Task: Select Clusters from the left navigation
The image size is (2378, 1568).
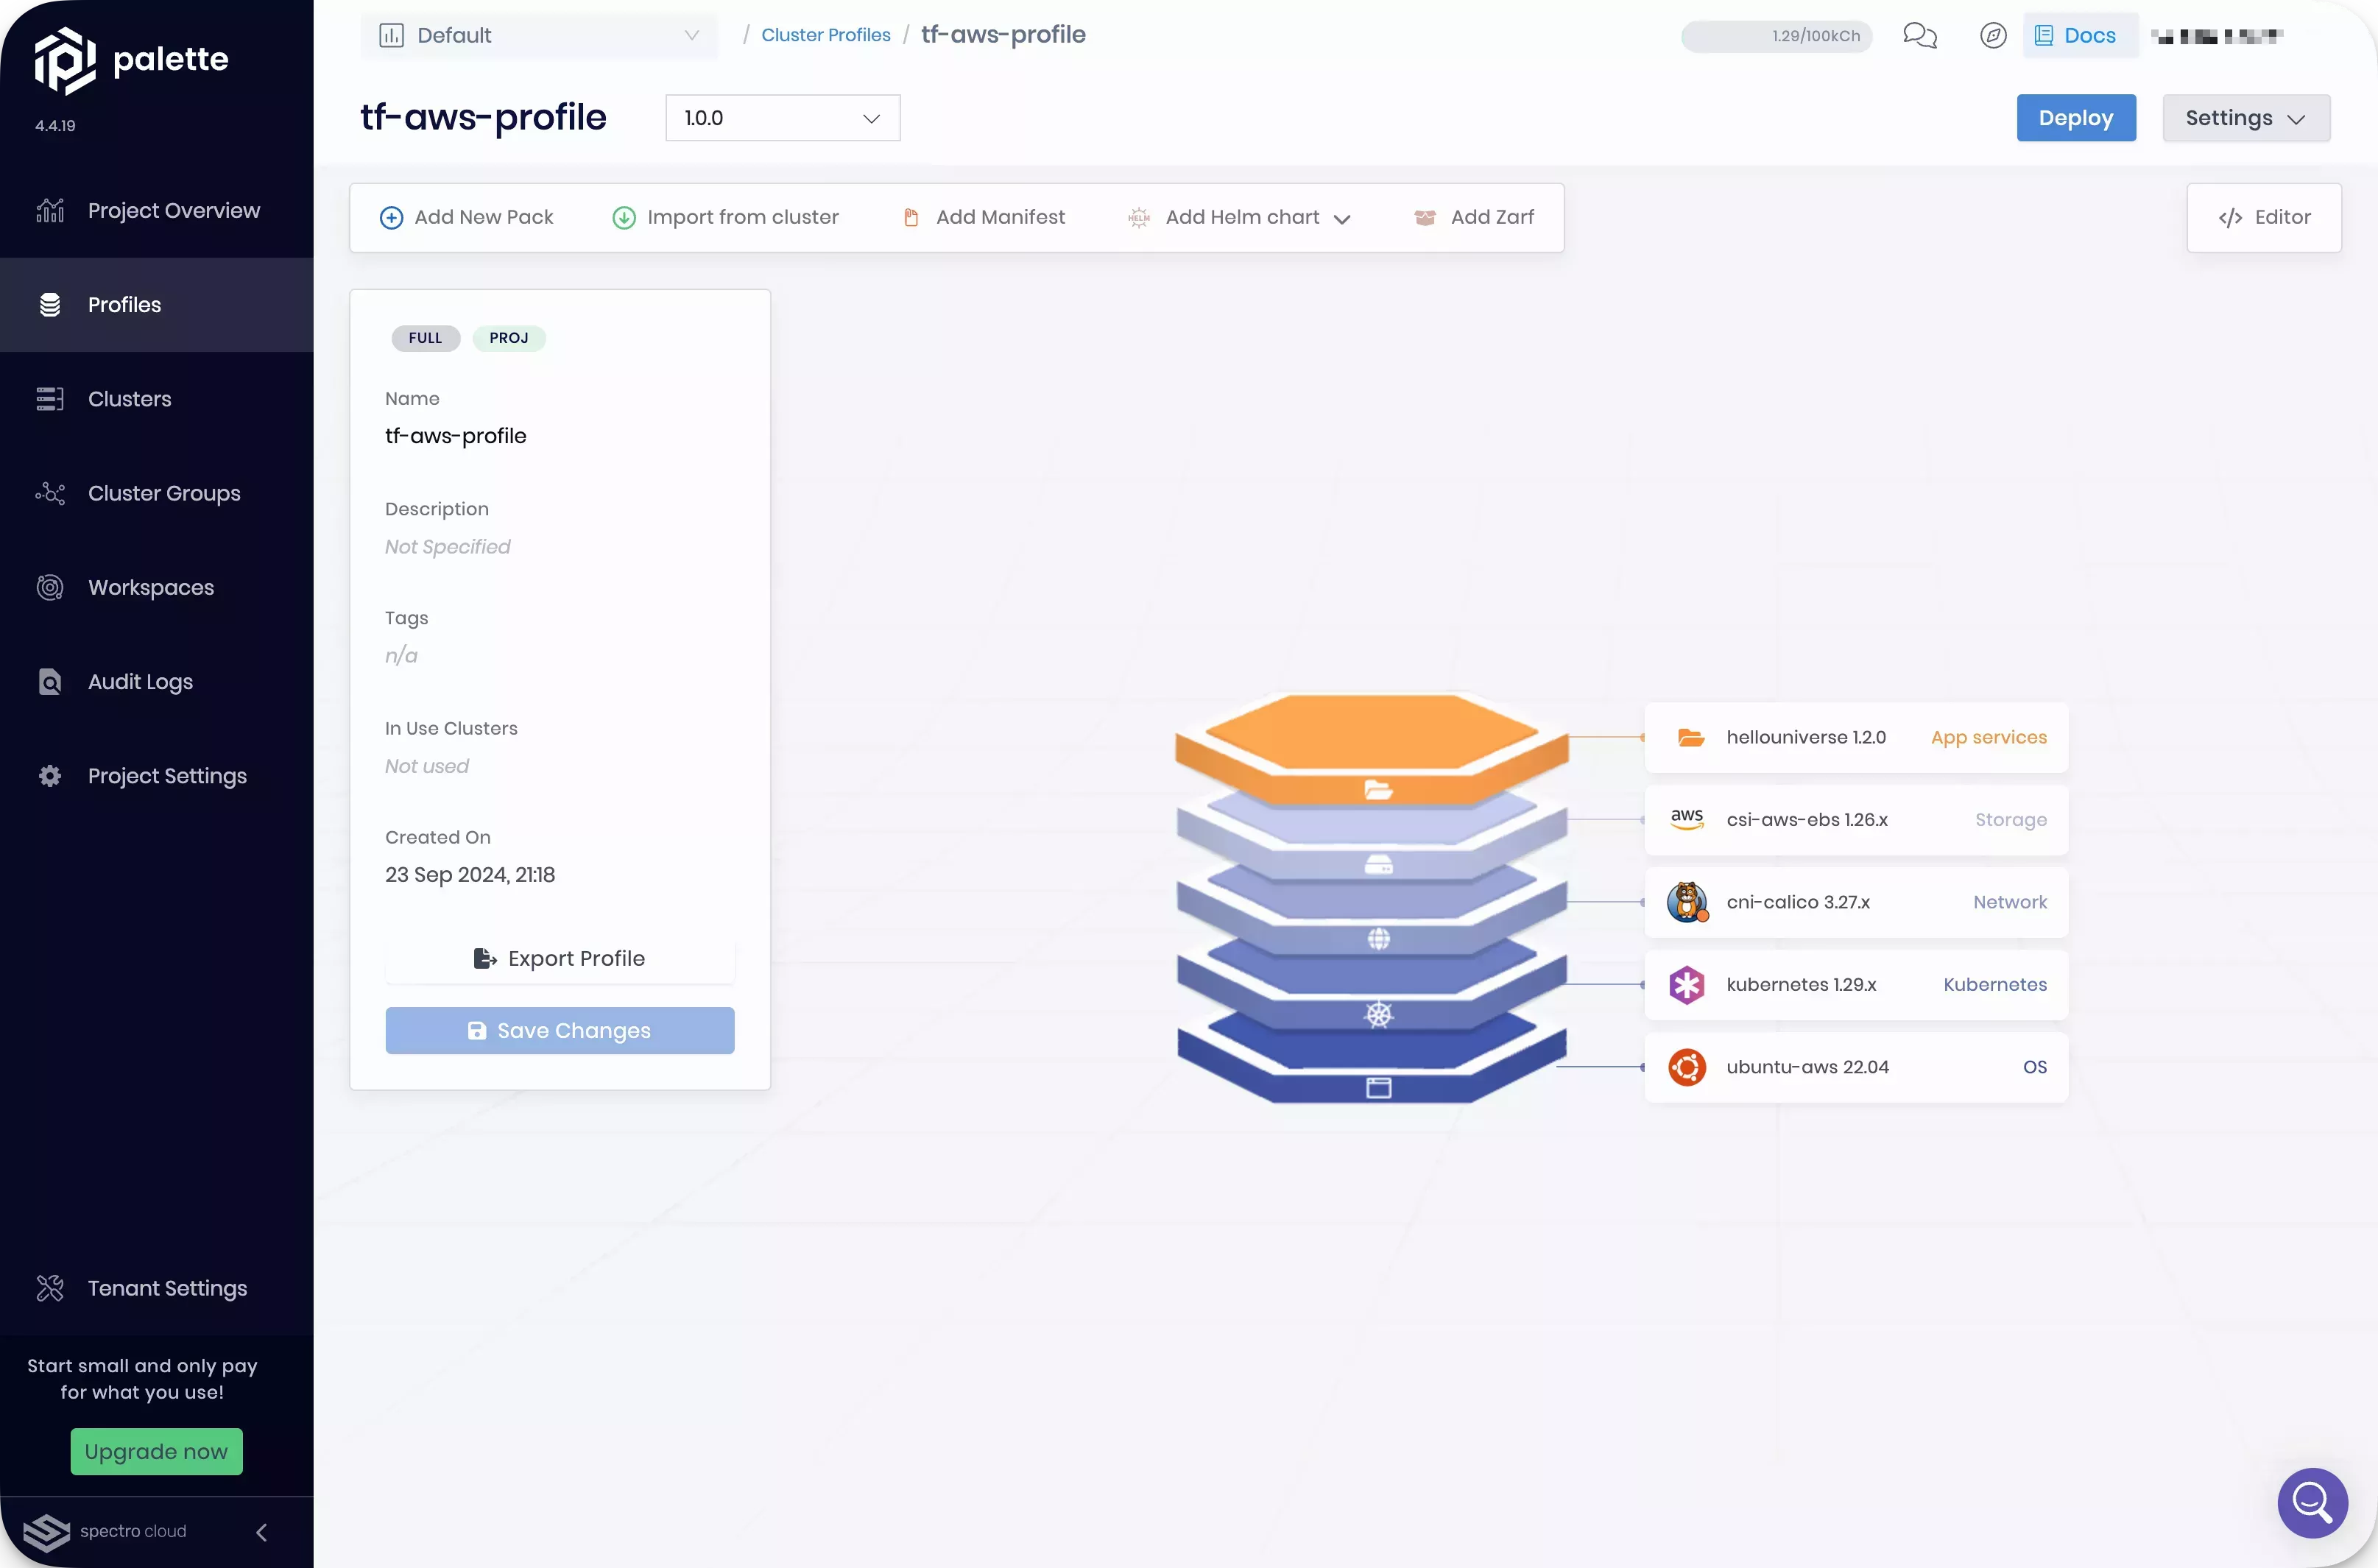Action: click(x=128, y=398)
